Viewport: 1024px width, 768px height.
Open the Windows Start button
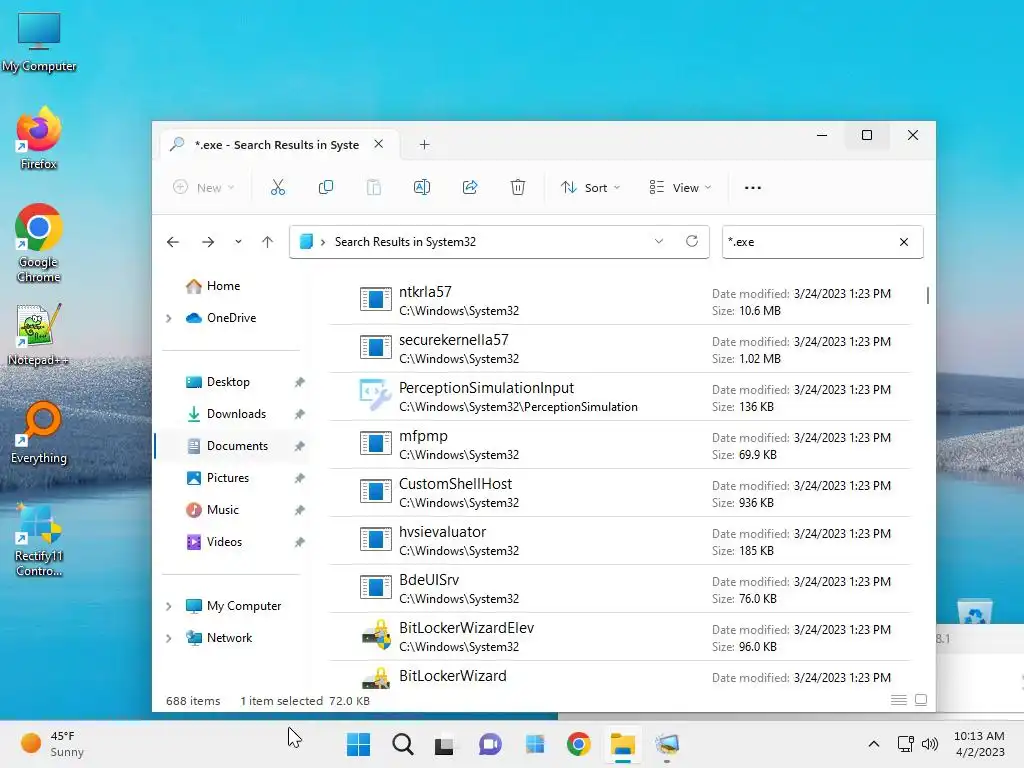point(359,744)
